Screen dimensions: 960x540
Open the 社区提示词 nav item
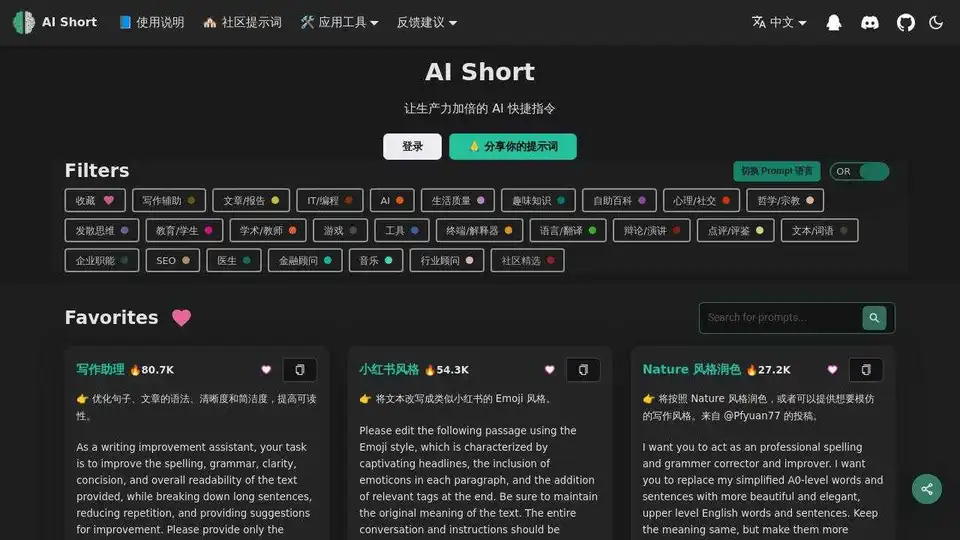(x=242, y=23)
